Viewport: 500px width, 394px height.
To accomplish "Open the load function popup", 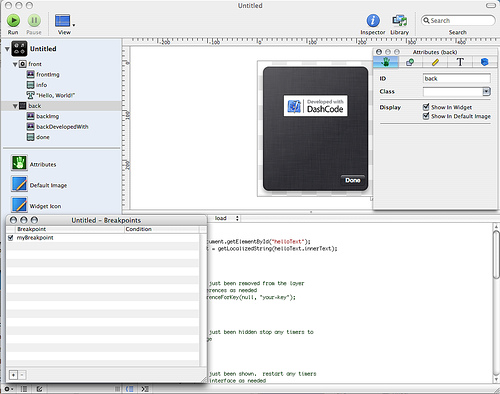I will click(227, 218).
